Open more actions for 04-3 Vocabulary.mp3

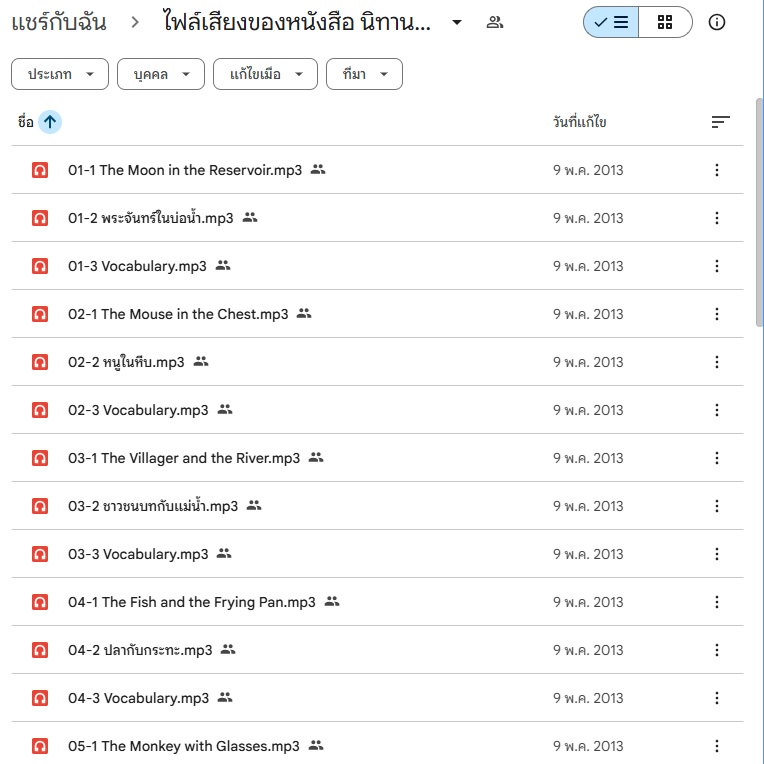click(x=716, y=698)
